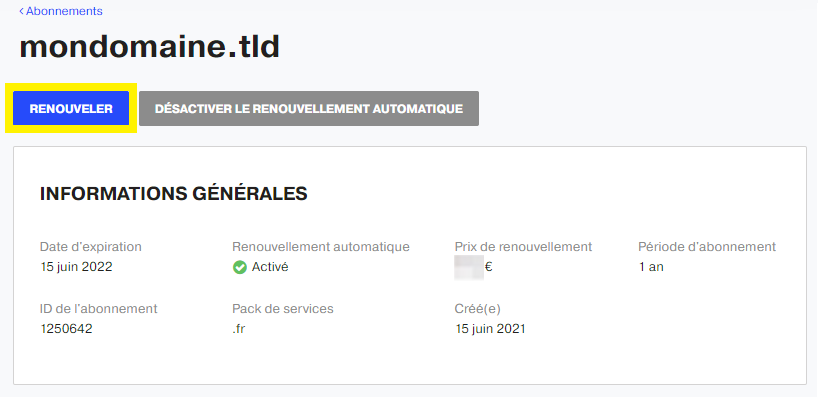
Task: Click the green check mark icon
Action: tap(239, 268)
